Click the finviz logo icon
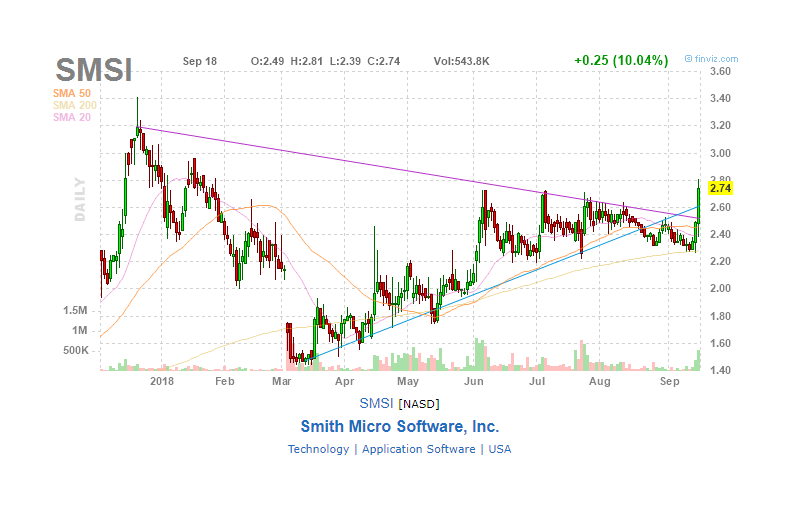The width and height of the screenshot is (796, 508). click(x=688, y=59)
